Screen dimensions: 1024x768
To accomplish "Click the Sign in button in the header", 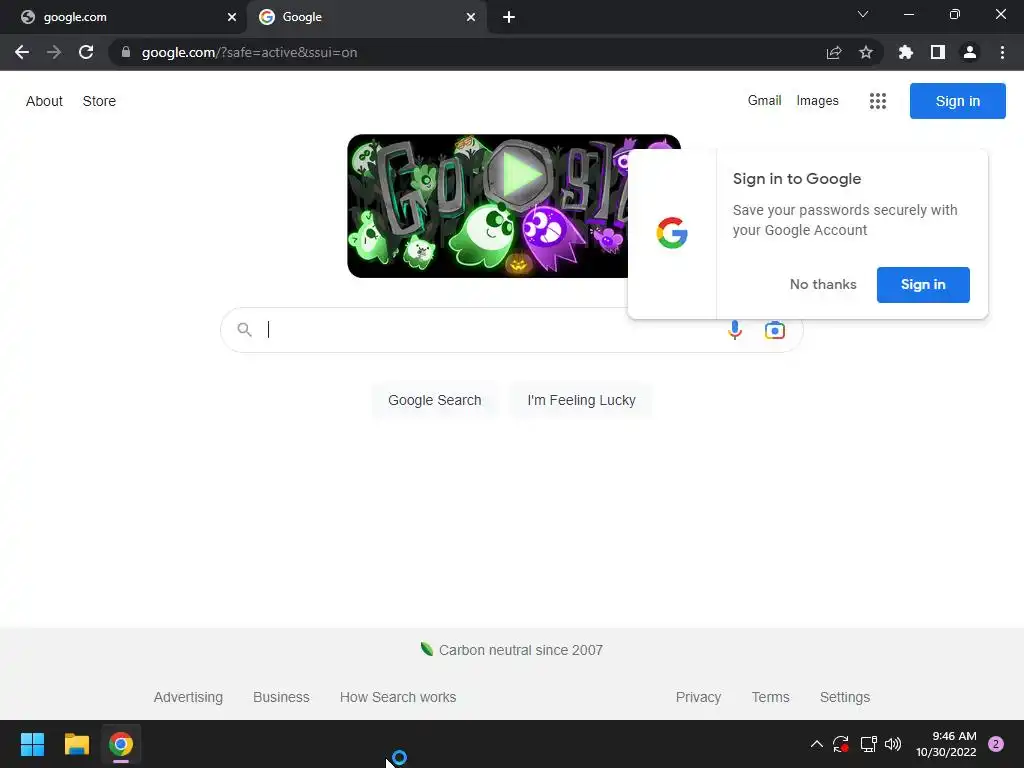I will tap(957, 101).
